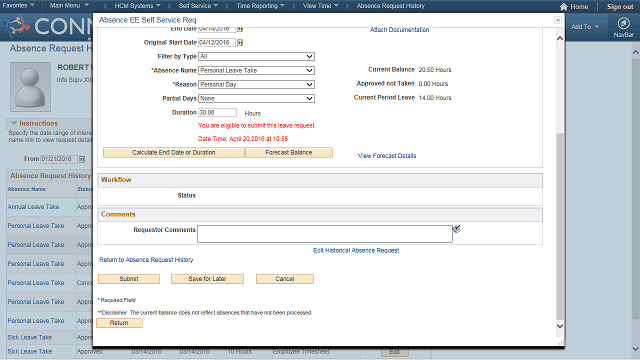Click the Requestor Comments text box
Image resolution: width=640 pixels, height=360 pixels.
point(325,234)
